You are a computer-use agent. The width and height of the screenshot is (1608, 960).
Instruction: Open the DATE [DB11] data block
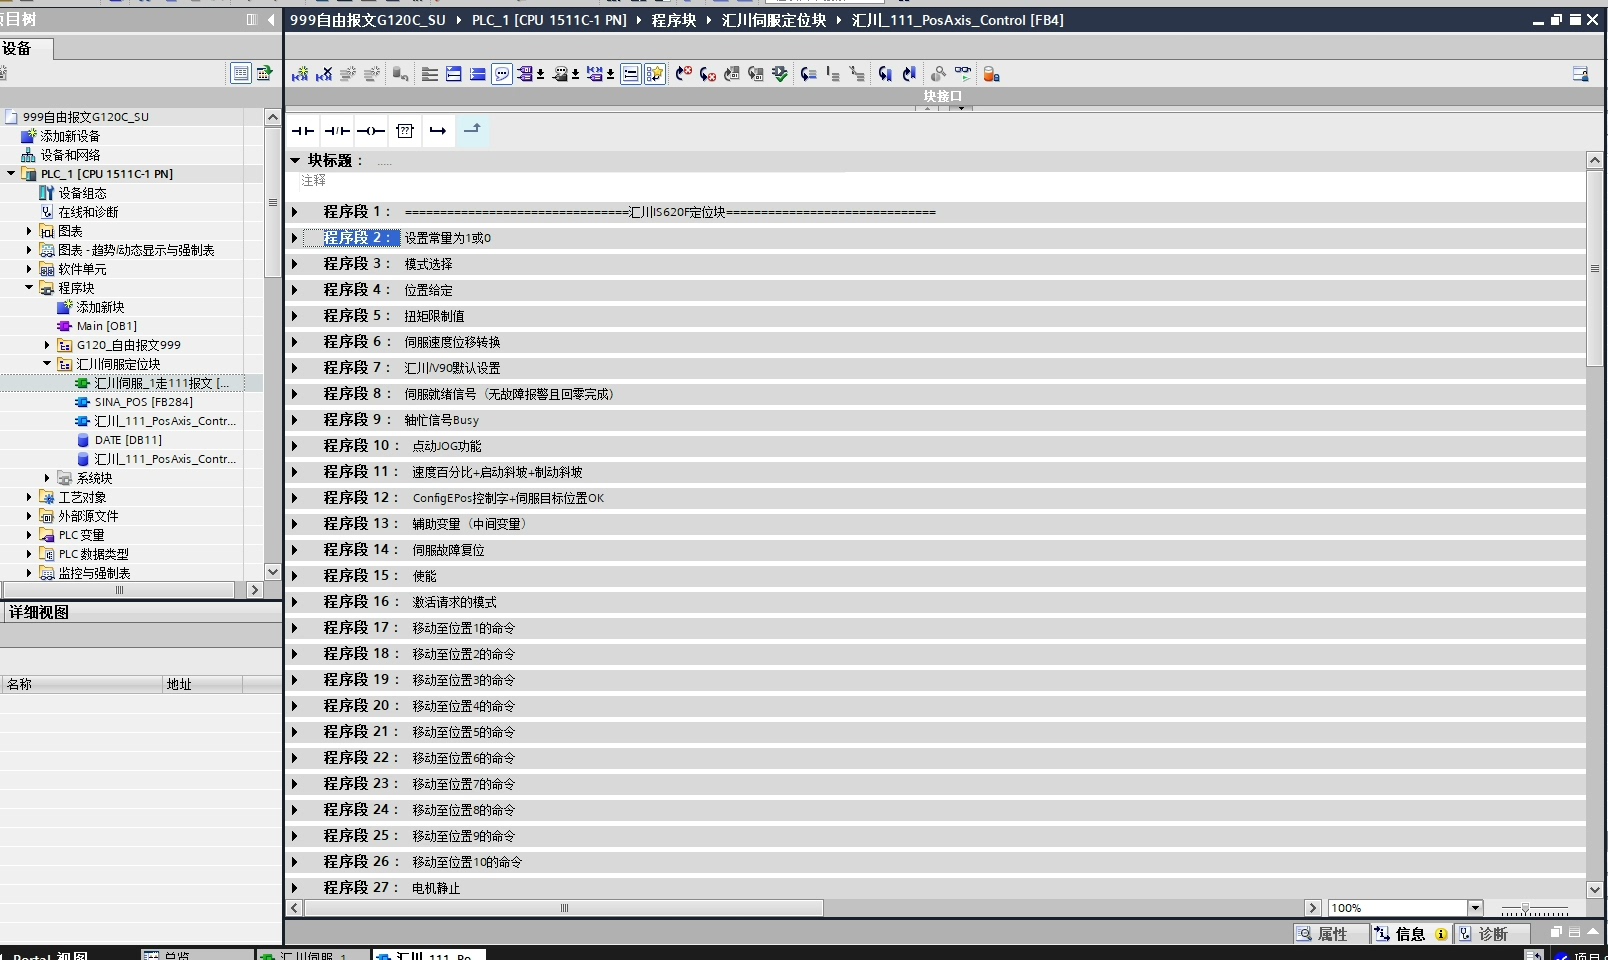[x=128, y=440]
